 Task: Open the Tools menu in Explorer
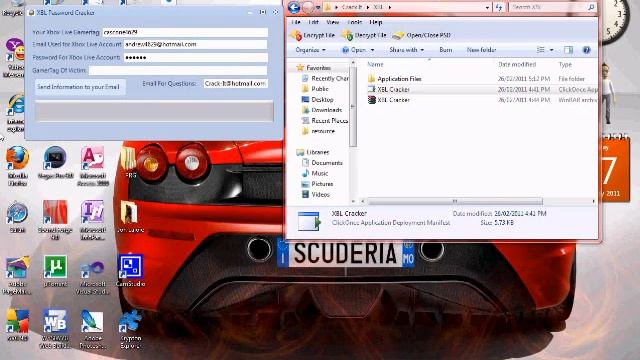pyautogui.click(x=355, y=22)
